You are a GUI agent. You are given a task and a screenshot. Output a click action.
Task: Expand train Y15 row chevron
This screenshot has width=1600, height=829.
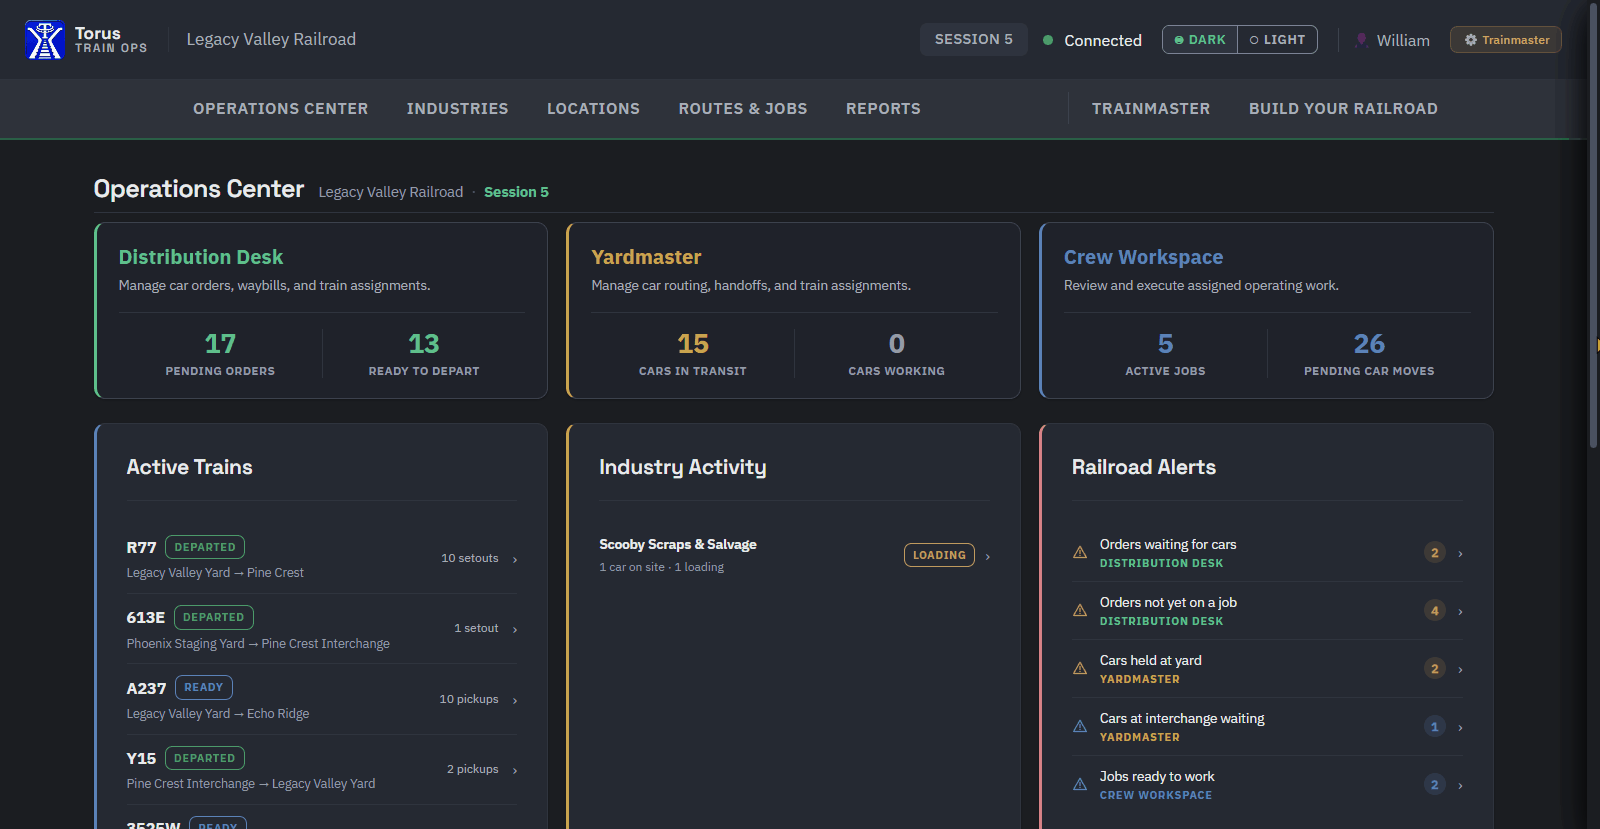pos(515,770)
